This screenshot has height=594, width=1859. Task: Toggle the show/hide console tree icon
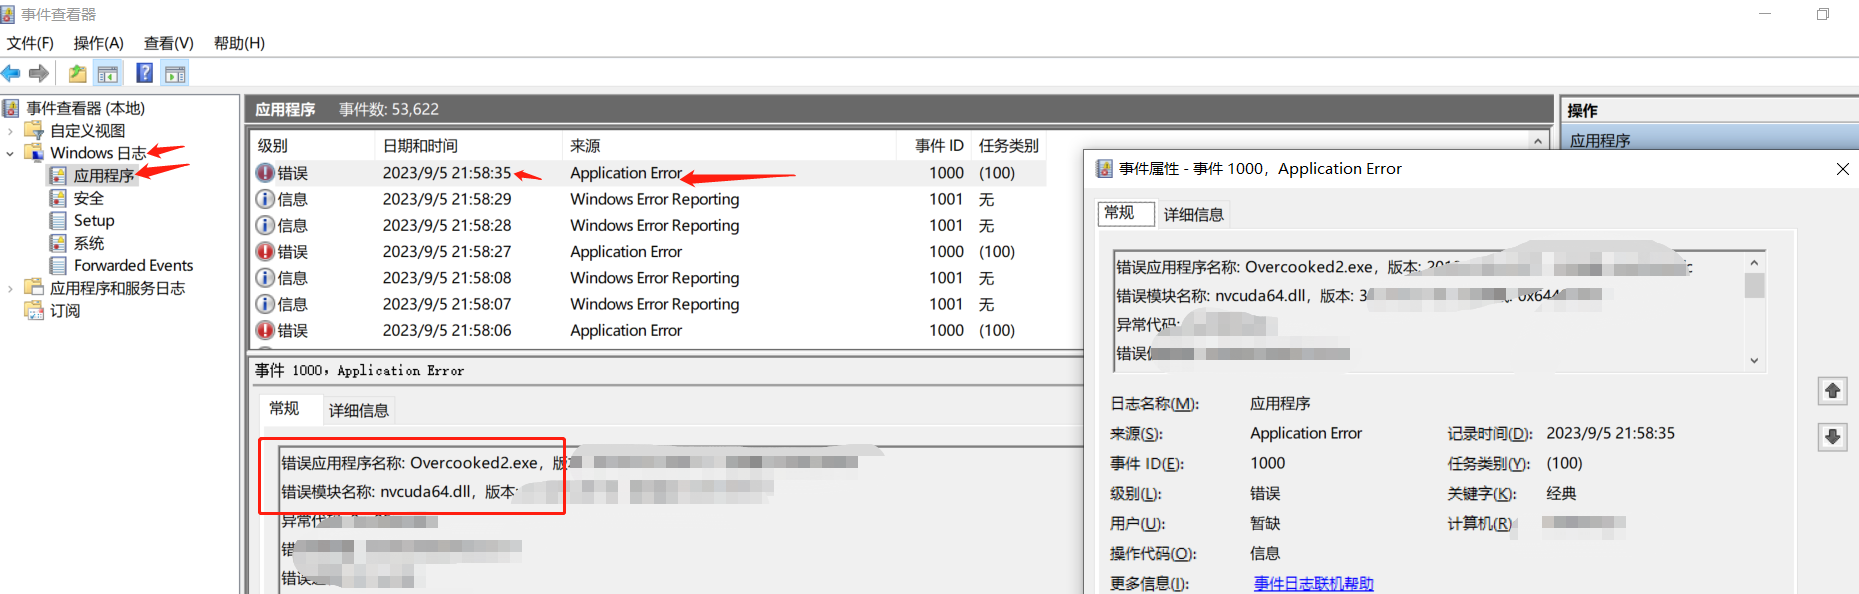click(x=108, y=73)
